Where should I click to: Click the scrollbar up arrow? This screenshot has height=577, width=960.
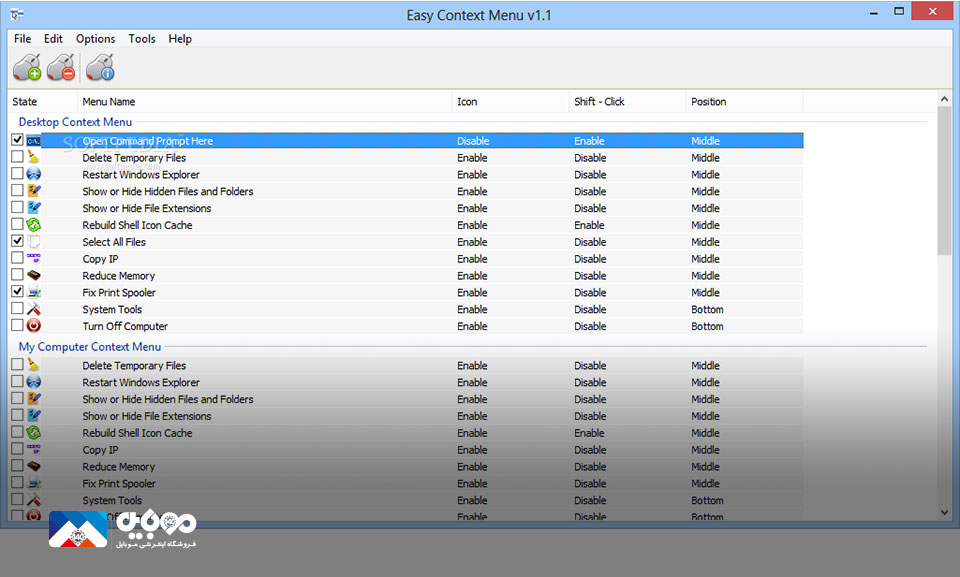click(944, 99)
